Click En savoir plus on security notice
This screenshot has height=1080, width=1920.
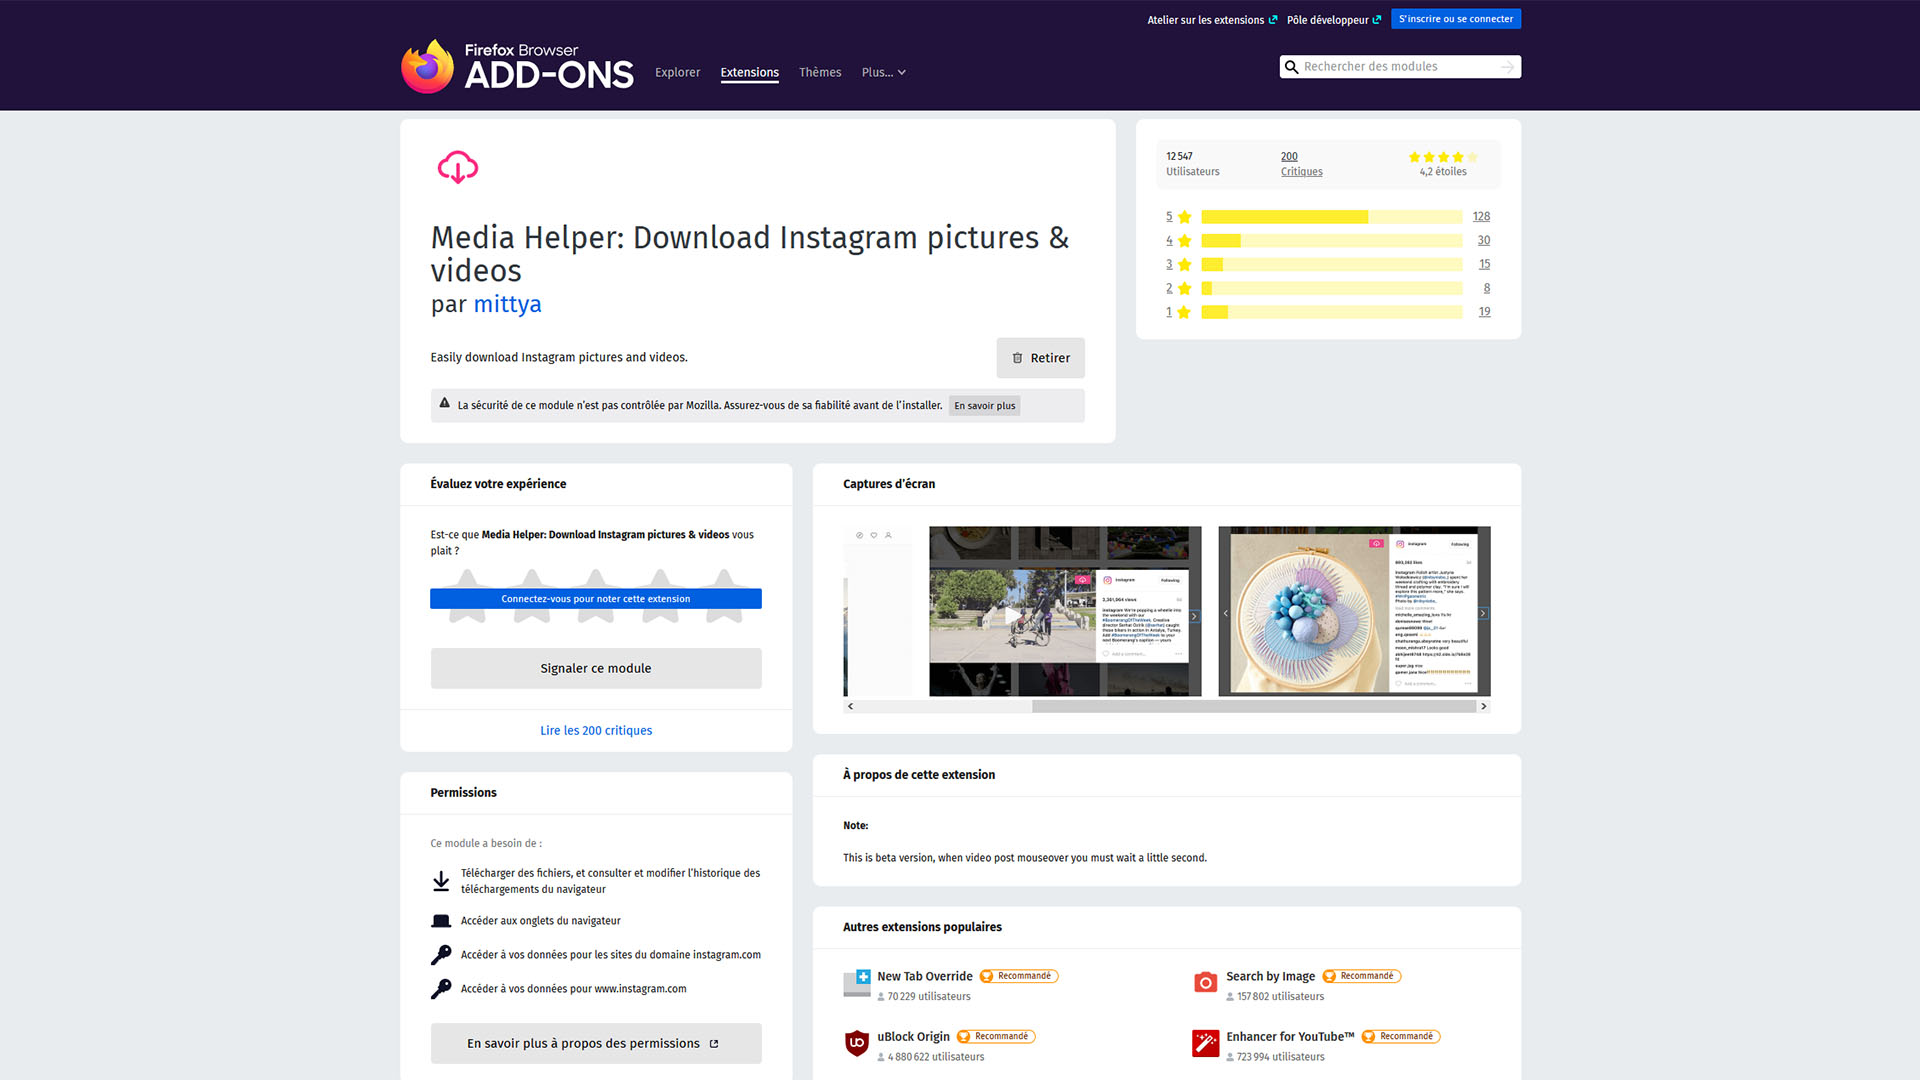(x=984, y=406)
